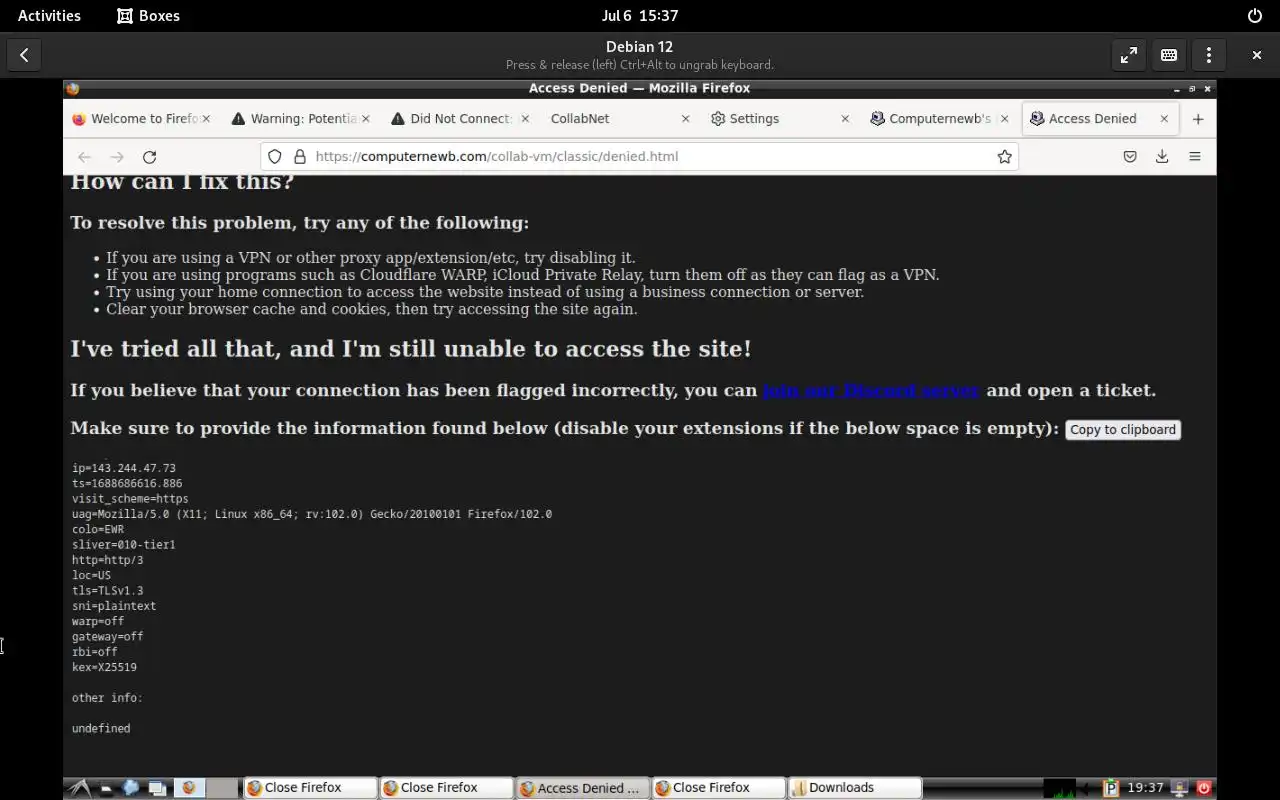Follow the join our Discord server link
This screenshot has height=800, width=1280.
tap(871, 391)
